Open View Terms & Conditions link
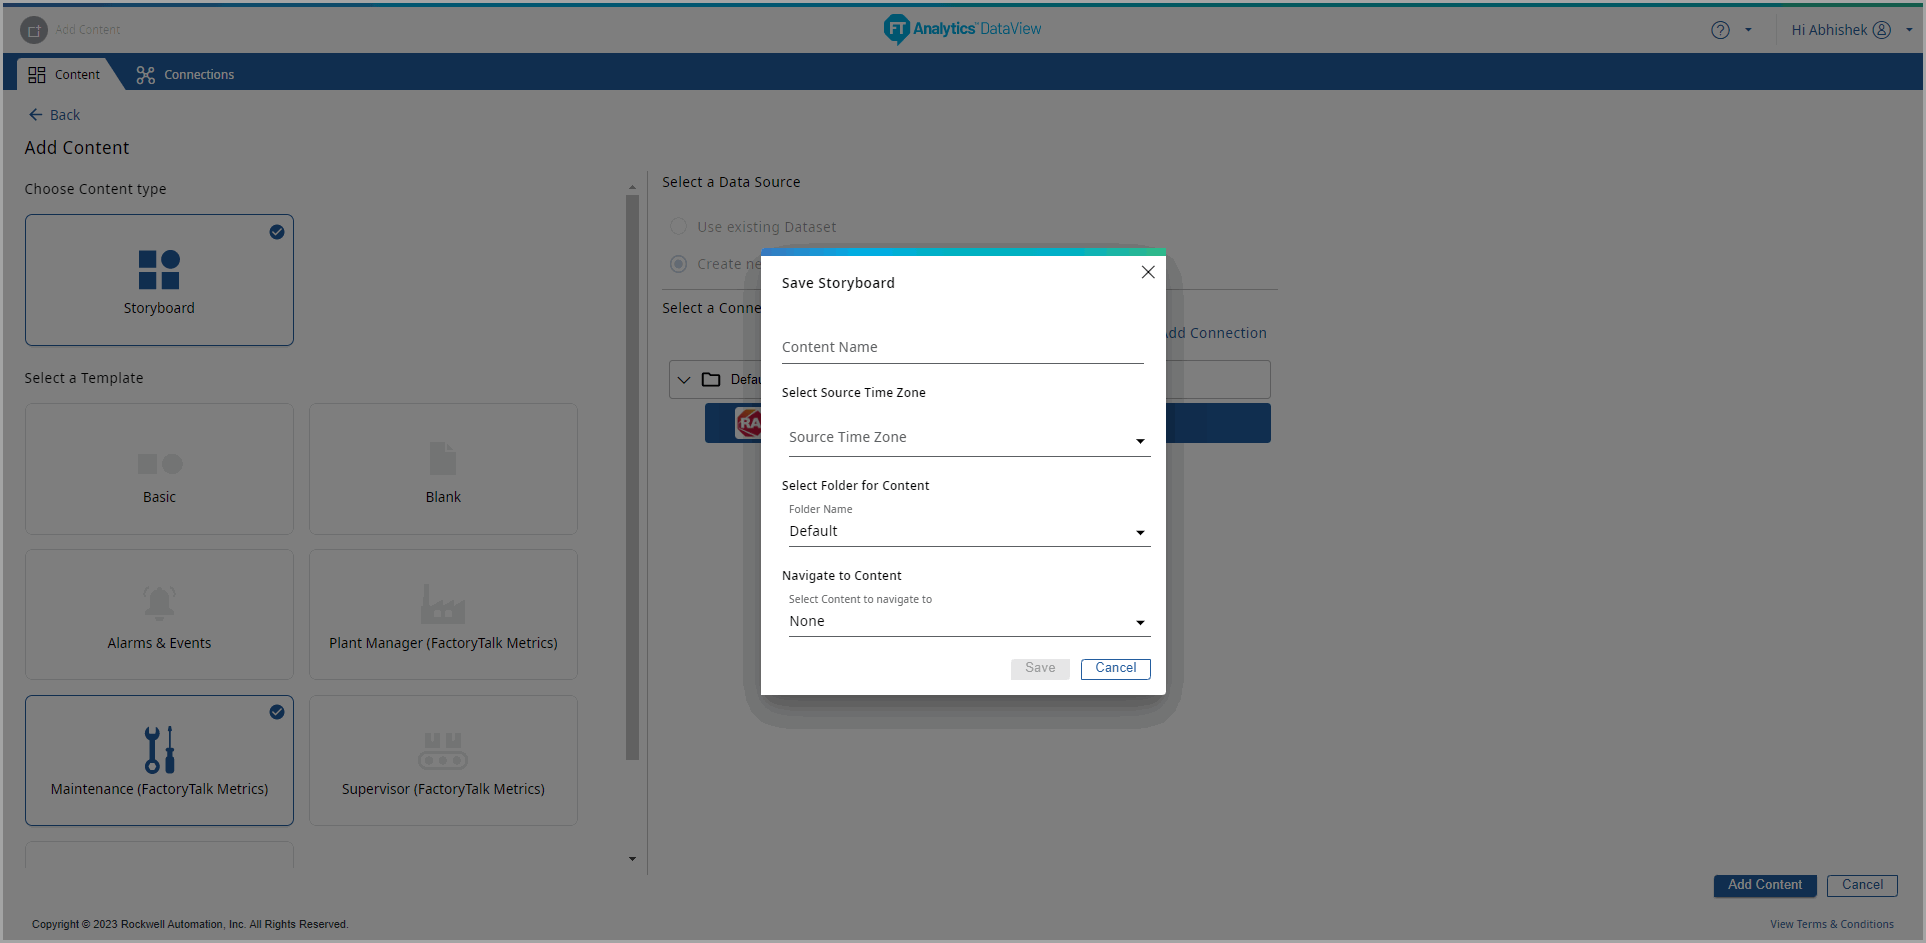The height and width of the screenshot is (943, 1926). pos(1832,925)
